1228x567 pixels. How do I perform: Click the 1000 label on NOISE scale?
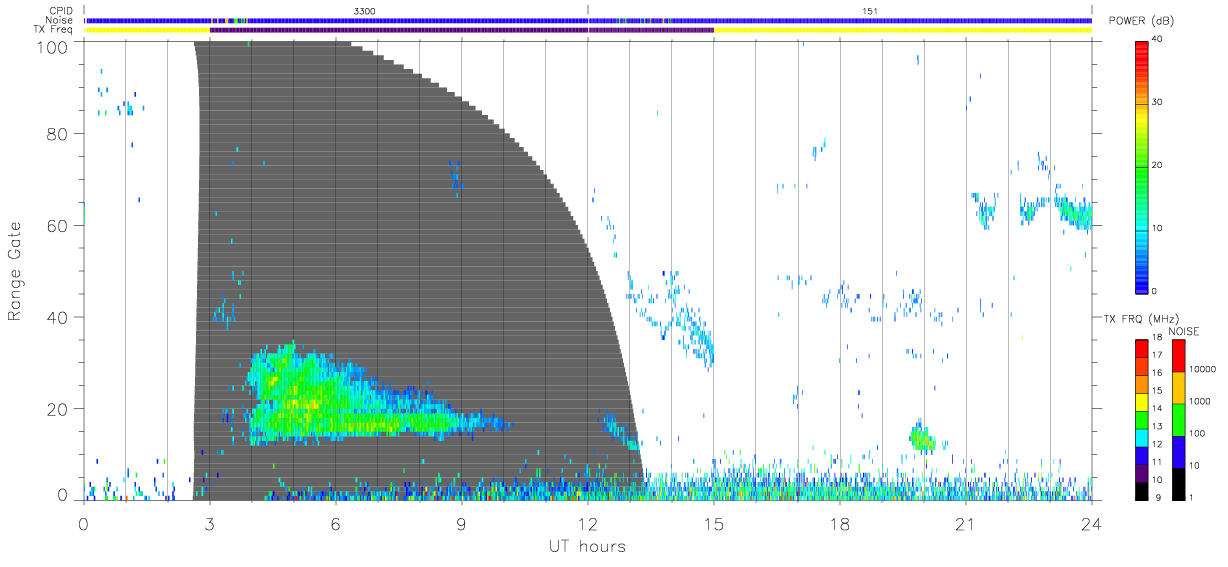pos(1198,400)
